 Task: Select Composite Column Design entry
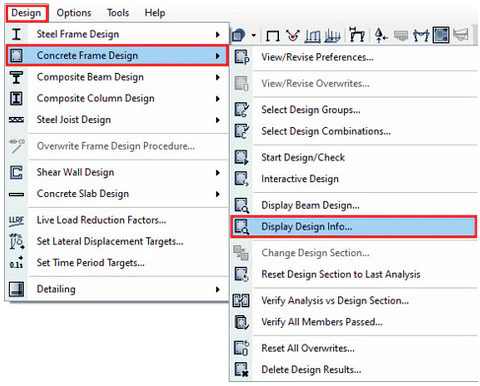[x=117, y=98]
